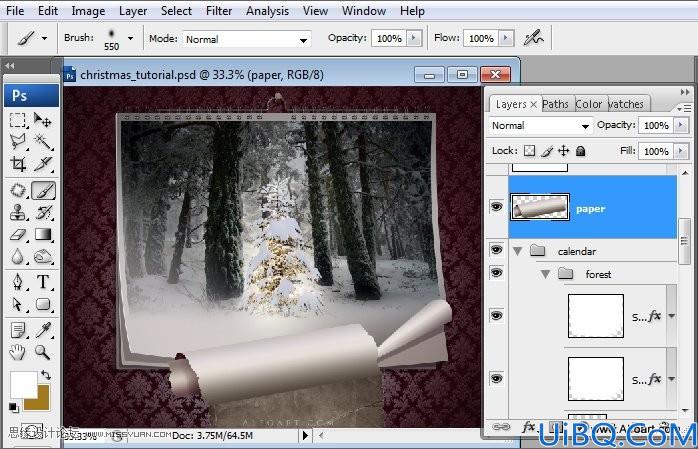Open layer Opacity slider arrow
The image size is (698, 449).
(681, 125)
